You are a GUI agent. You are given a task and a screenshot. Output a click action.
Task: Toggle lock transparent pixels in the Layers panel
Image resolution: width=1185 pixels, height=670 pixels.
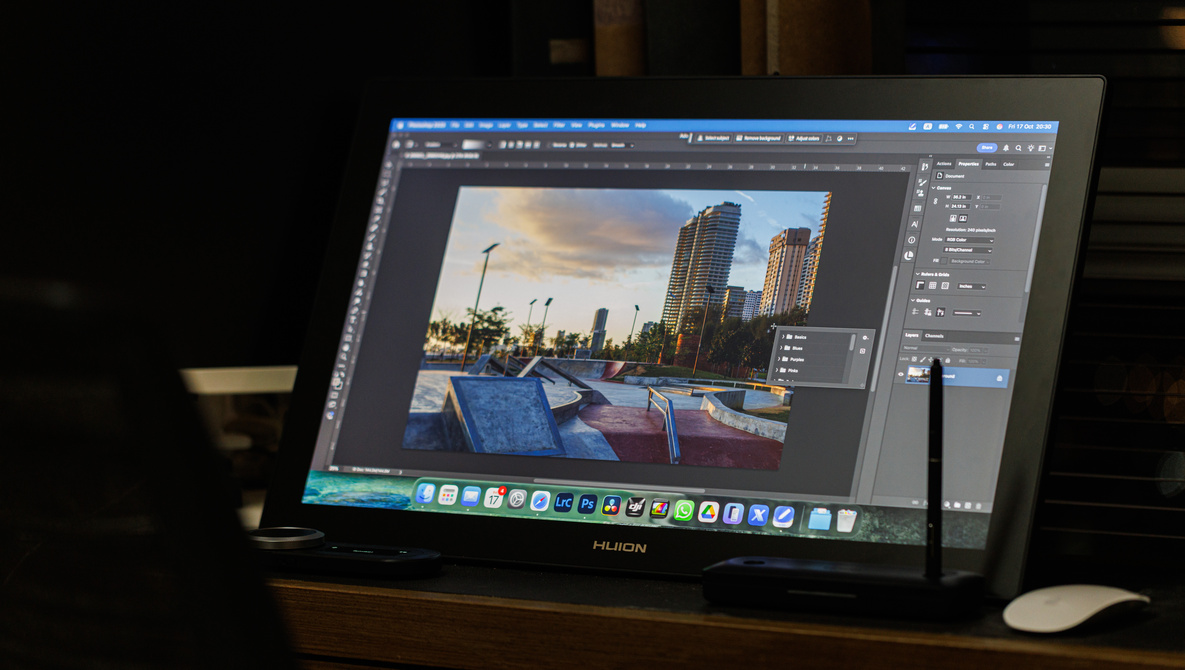pos(913,357)
